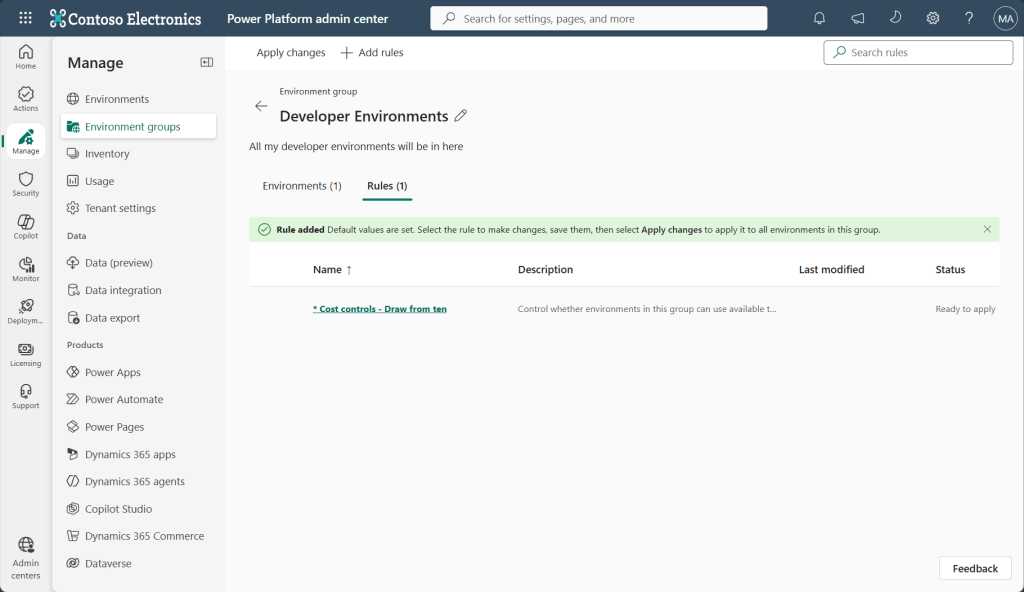Open help question mark icon
Image resolution: width=1024 pixels, height=592 pixels.
[969, 18]
